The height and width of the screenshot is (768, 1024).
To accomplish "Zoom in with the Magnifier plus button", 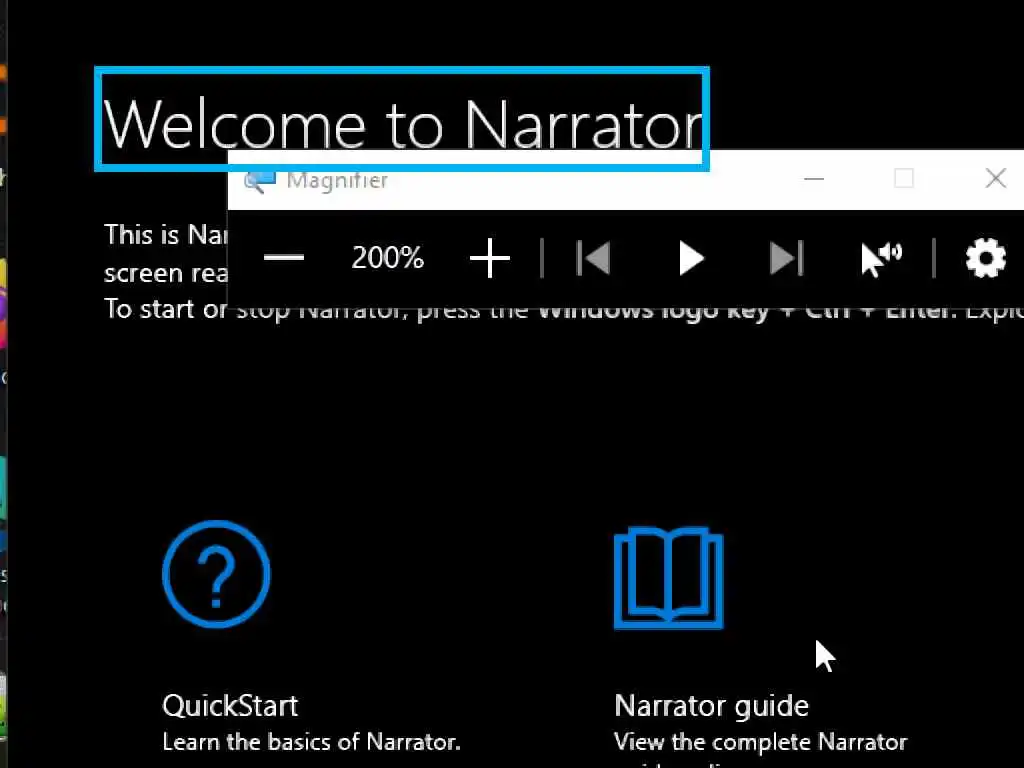I will [x=489, y=258].
